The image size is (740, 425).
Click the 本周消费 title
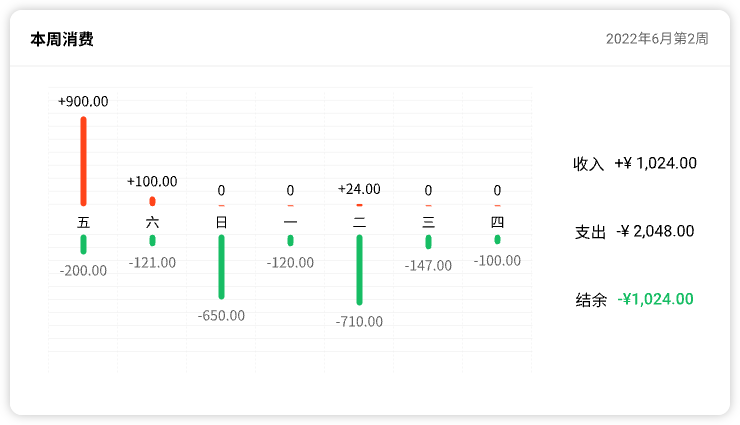(x=62, y=39)
